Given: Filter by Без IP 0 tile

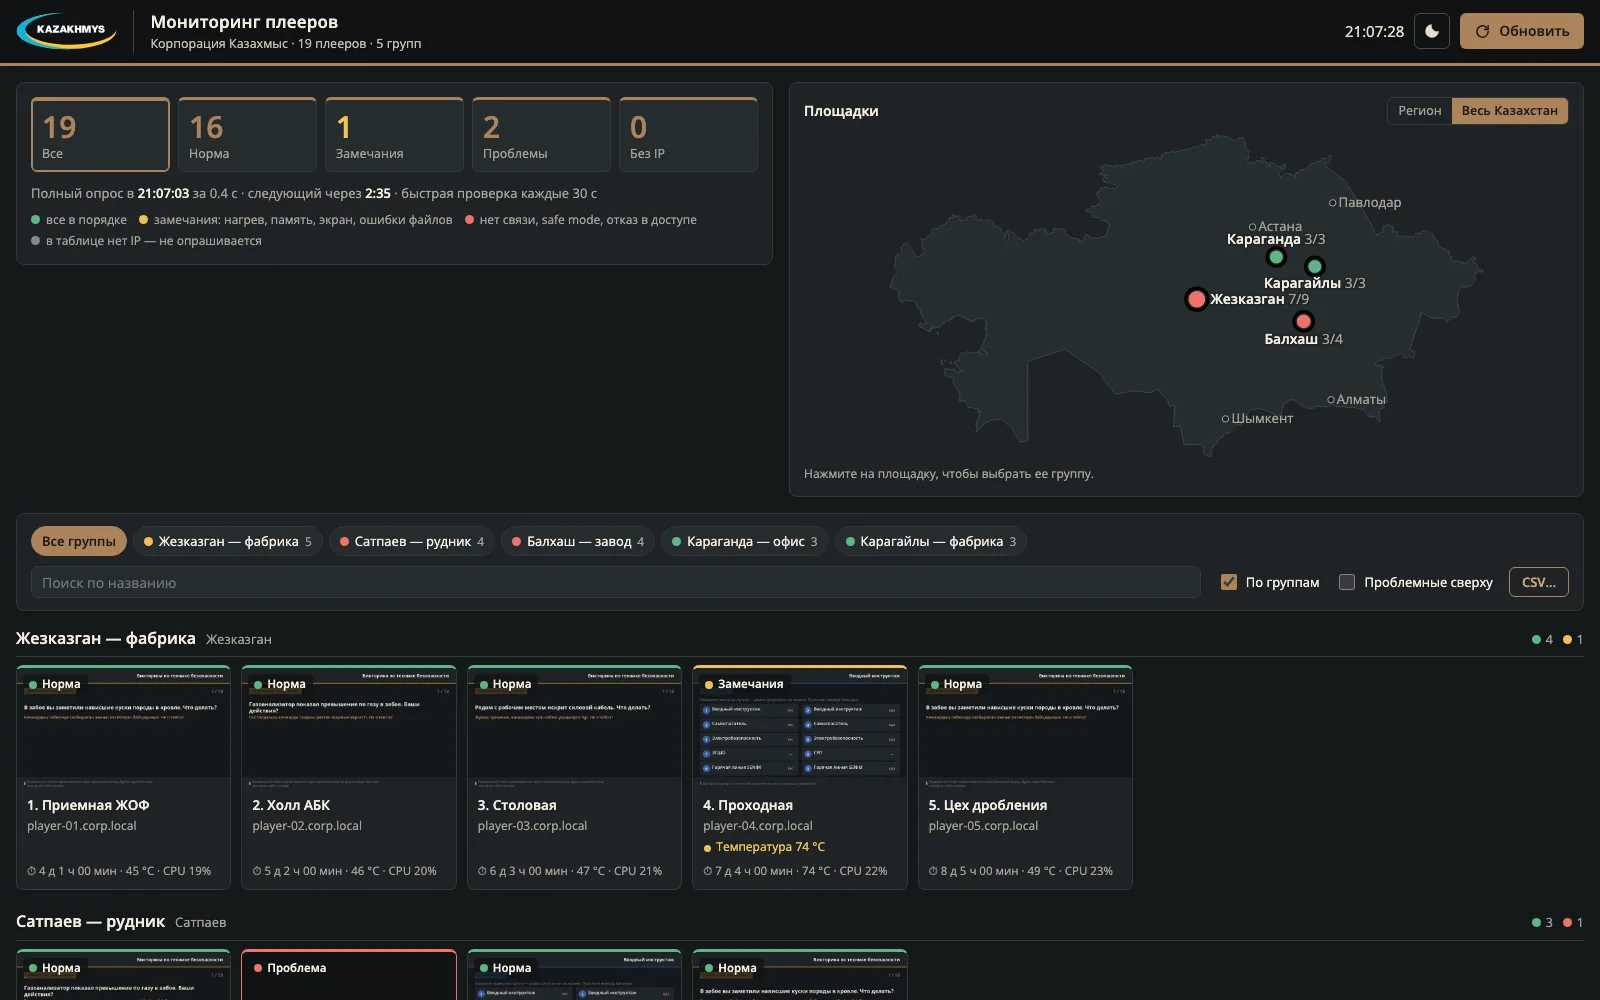Looking at the screenshot, I should pos(688,135).
